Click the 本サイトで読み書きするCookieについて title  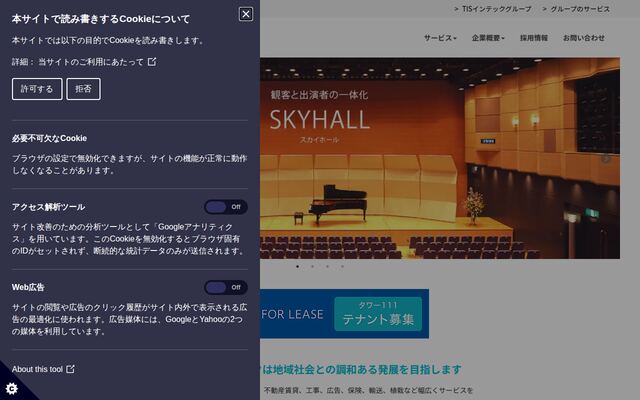[101, 19]
